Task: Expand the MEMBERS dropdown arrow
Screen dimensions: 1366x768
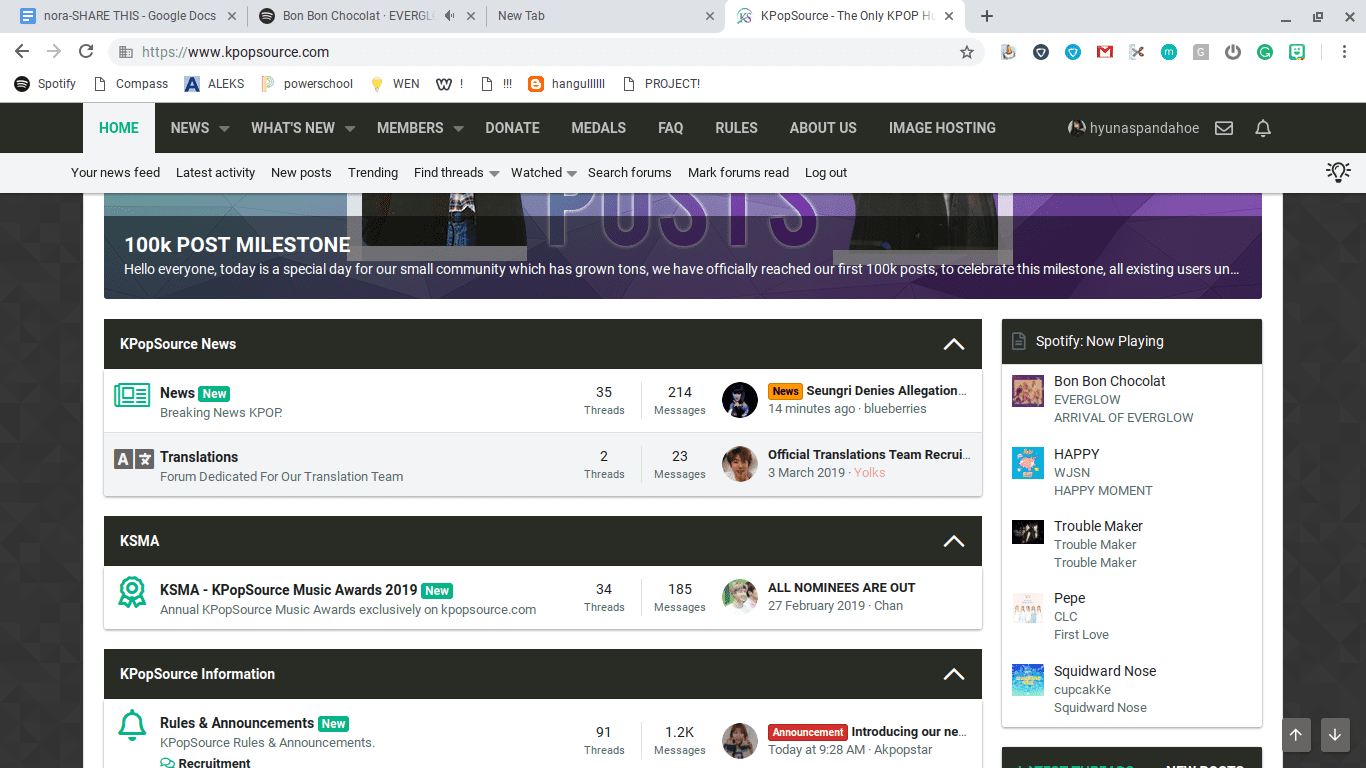Action: click(x=458, y=129)
